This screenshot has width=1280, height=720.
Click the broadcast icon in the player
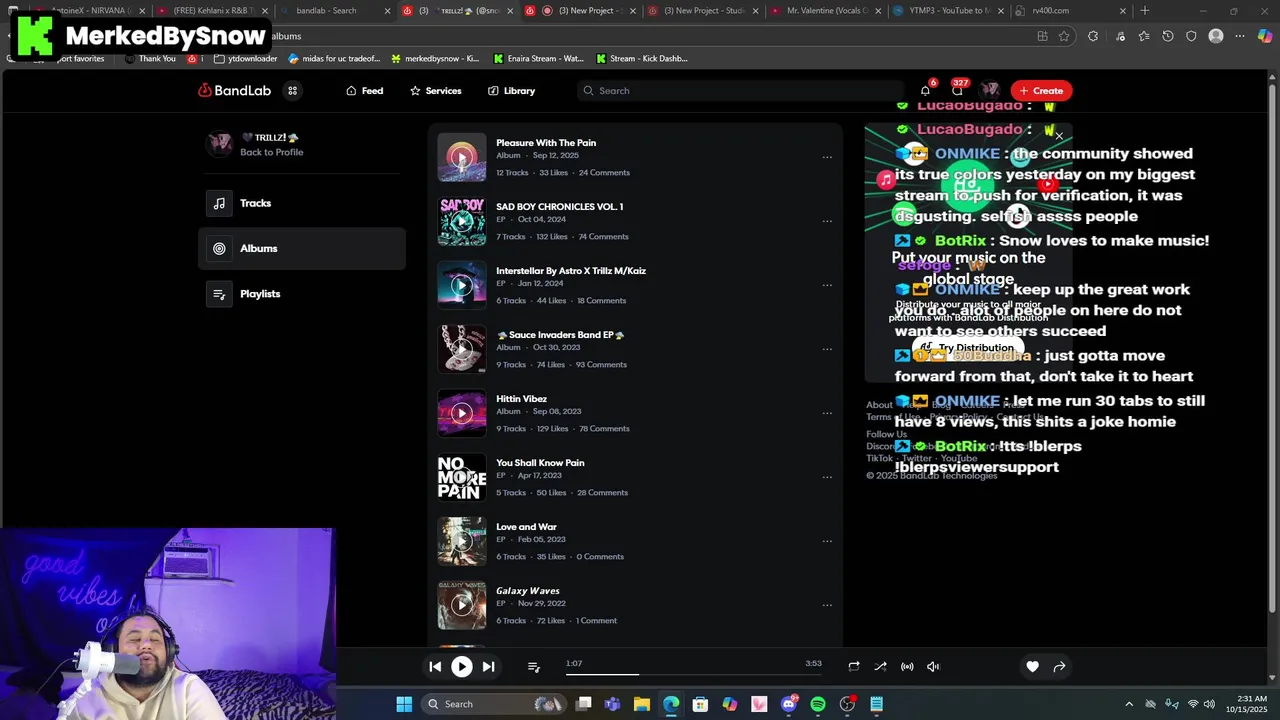point(907,667)
